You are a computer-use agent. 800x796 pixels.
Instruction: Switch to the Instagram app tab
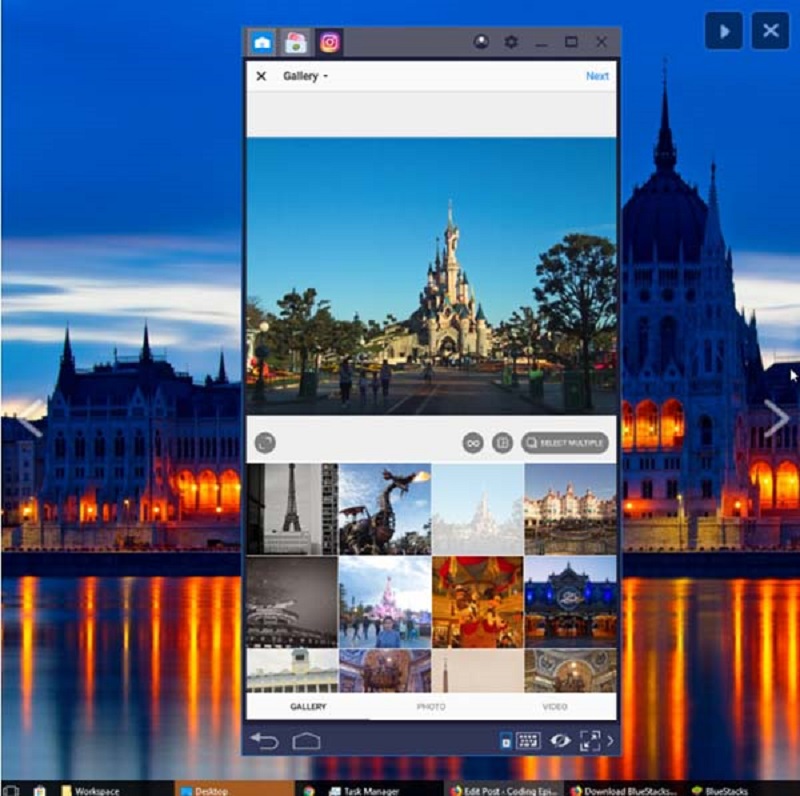pyautogui.click(x=329, y=42)
